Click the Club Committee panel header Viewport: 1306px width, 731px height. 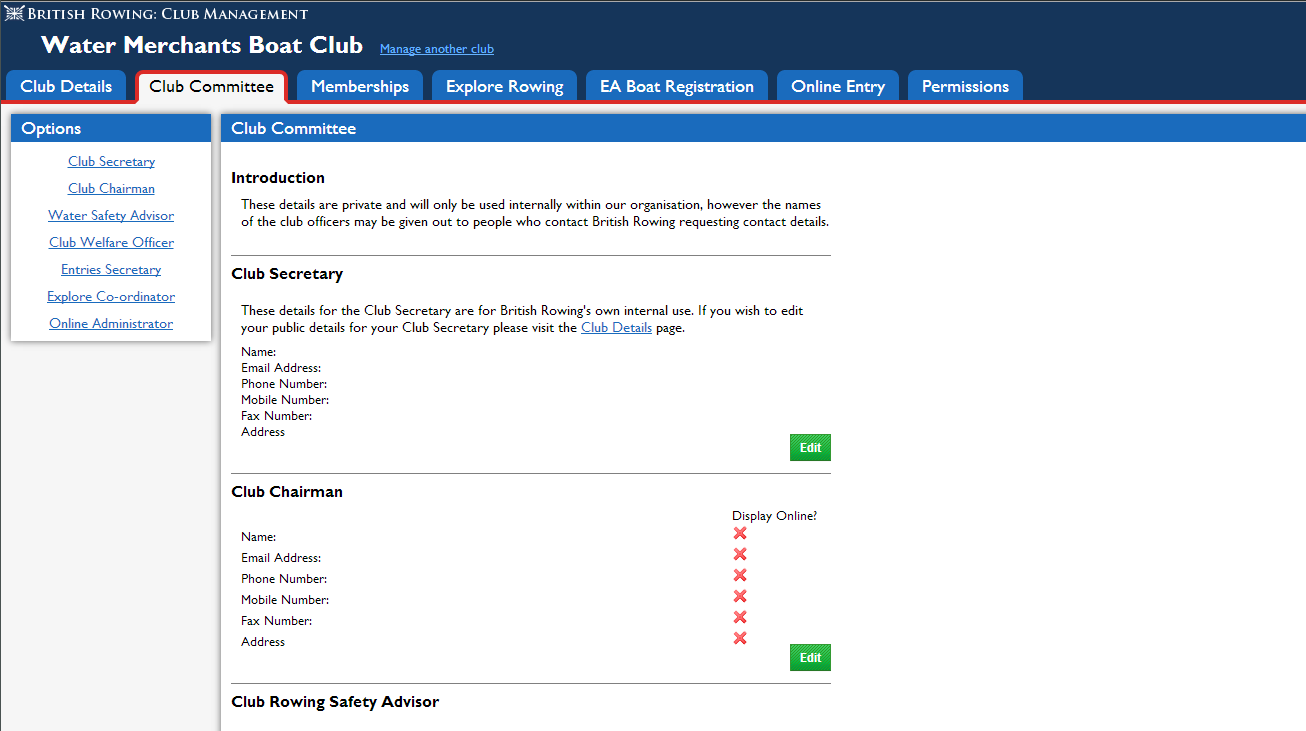(763, 128)
